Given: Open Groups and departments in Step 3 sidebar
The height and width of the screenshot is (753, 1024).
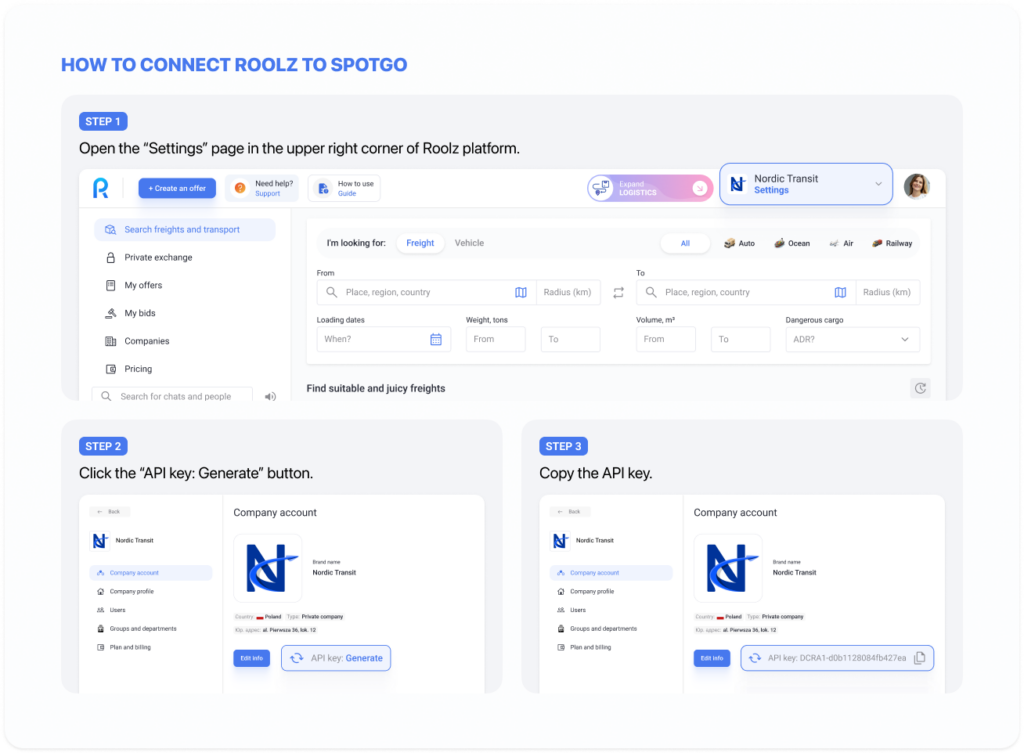Looking at the screenshot, I should [597, 628].
